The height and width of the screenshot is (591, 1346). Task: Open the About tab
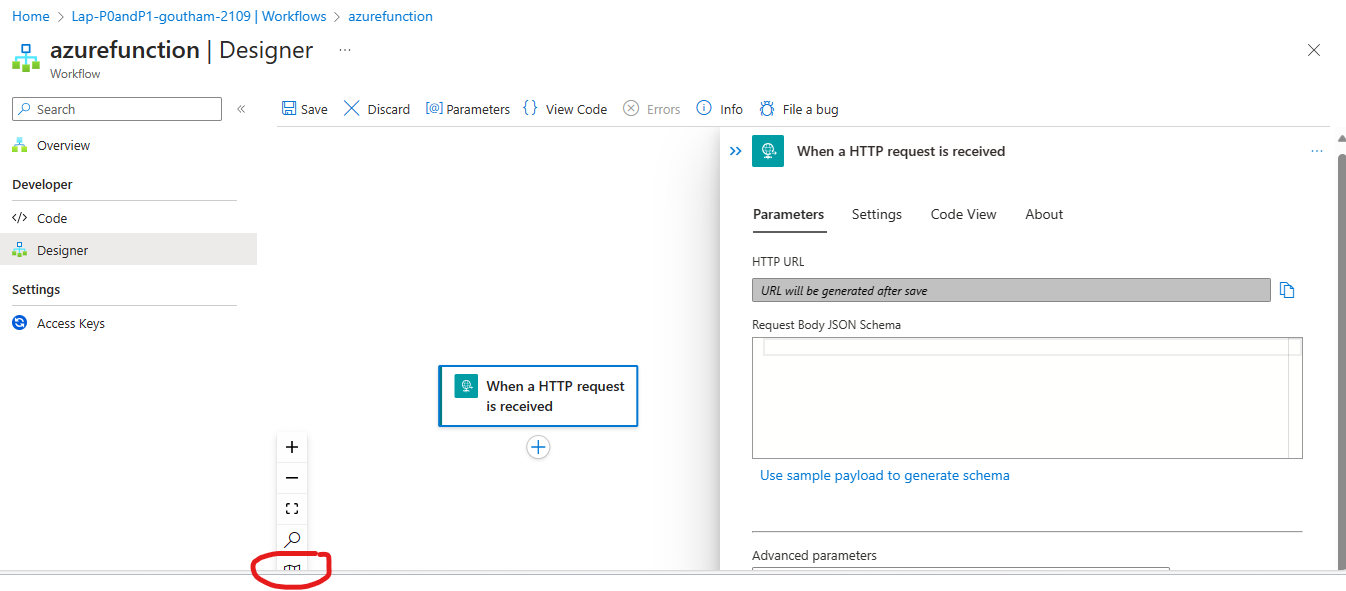(1043, 214)
